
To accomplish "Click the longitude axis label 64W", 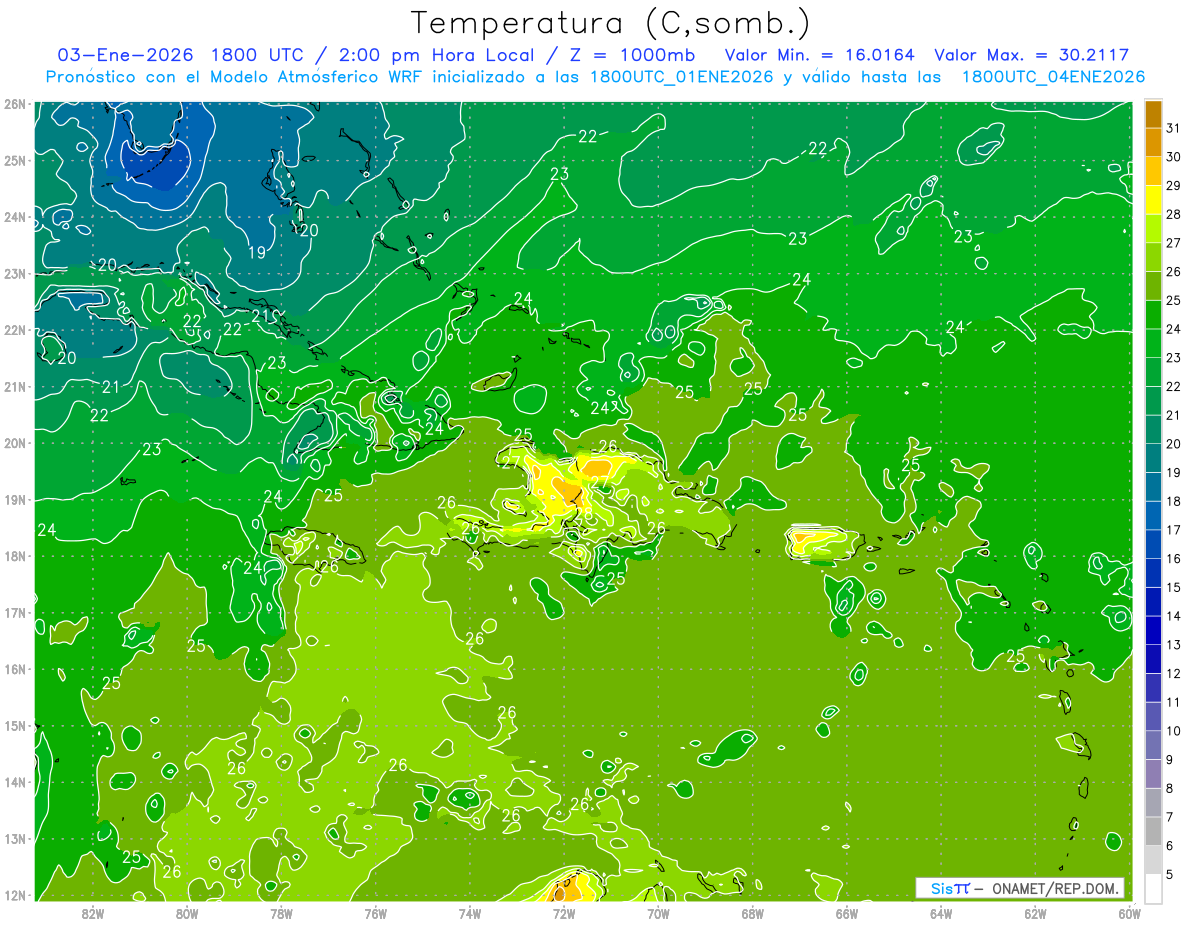I will [941, 913].
